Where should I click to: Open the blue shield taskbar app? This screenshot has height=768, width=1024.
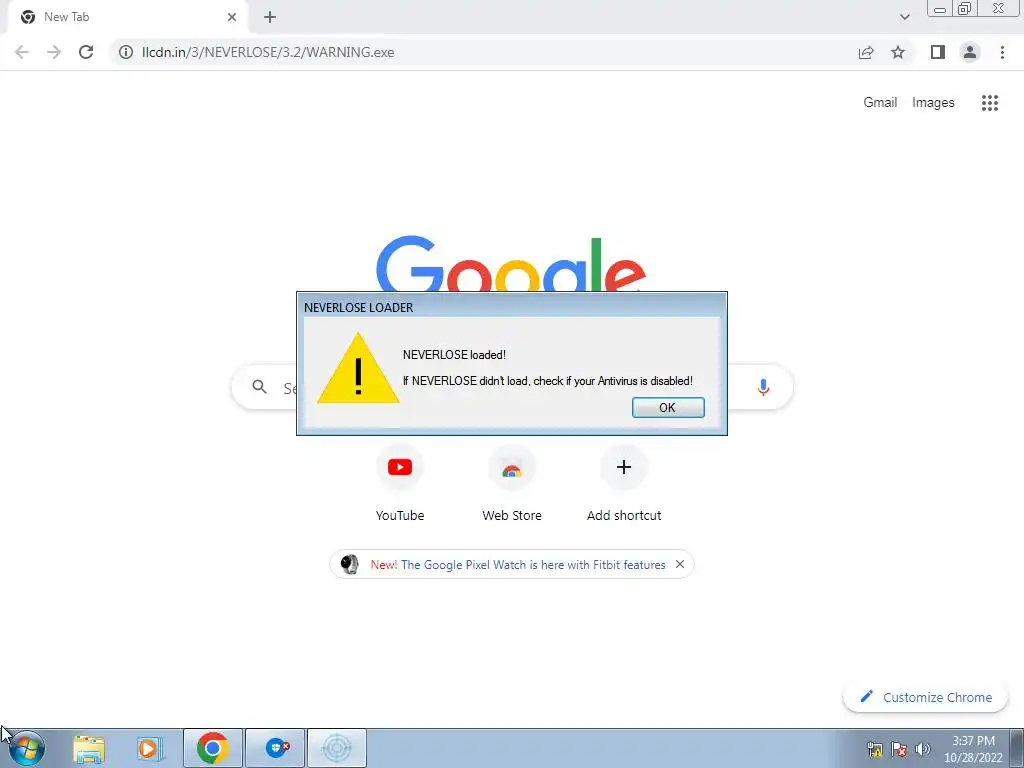275,748
